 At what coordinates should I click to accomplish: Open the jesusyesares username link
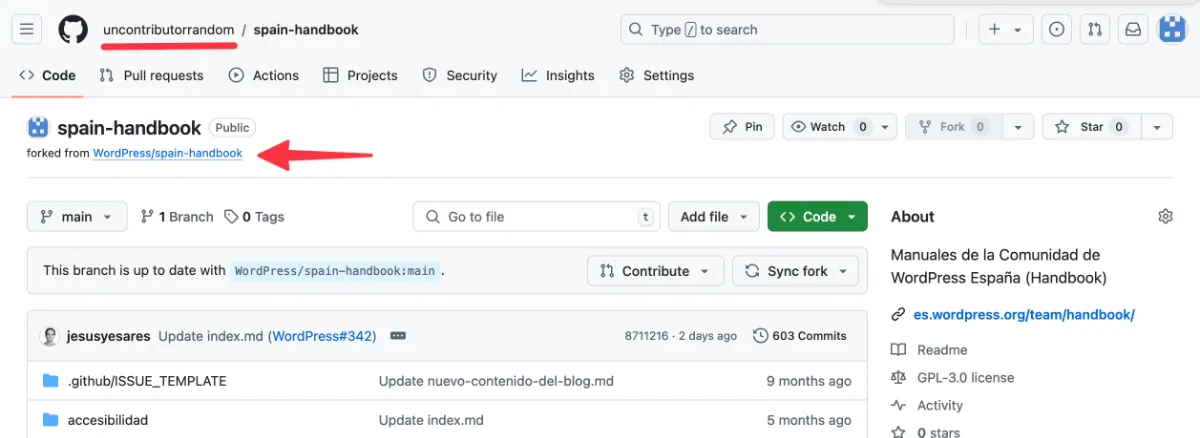[108, 336]
